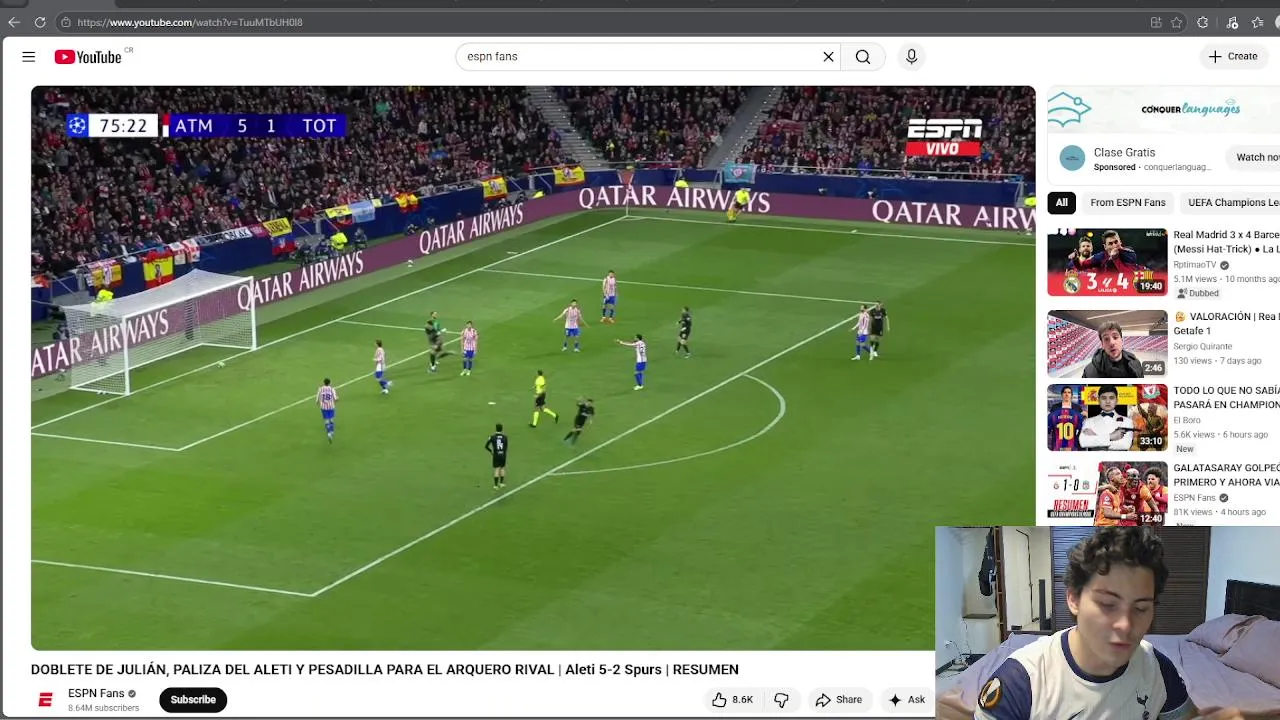Run the search with the magnifier icon
The image size is (1280, 720).
[863, 57]
